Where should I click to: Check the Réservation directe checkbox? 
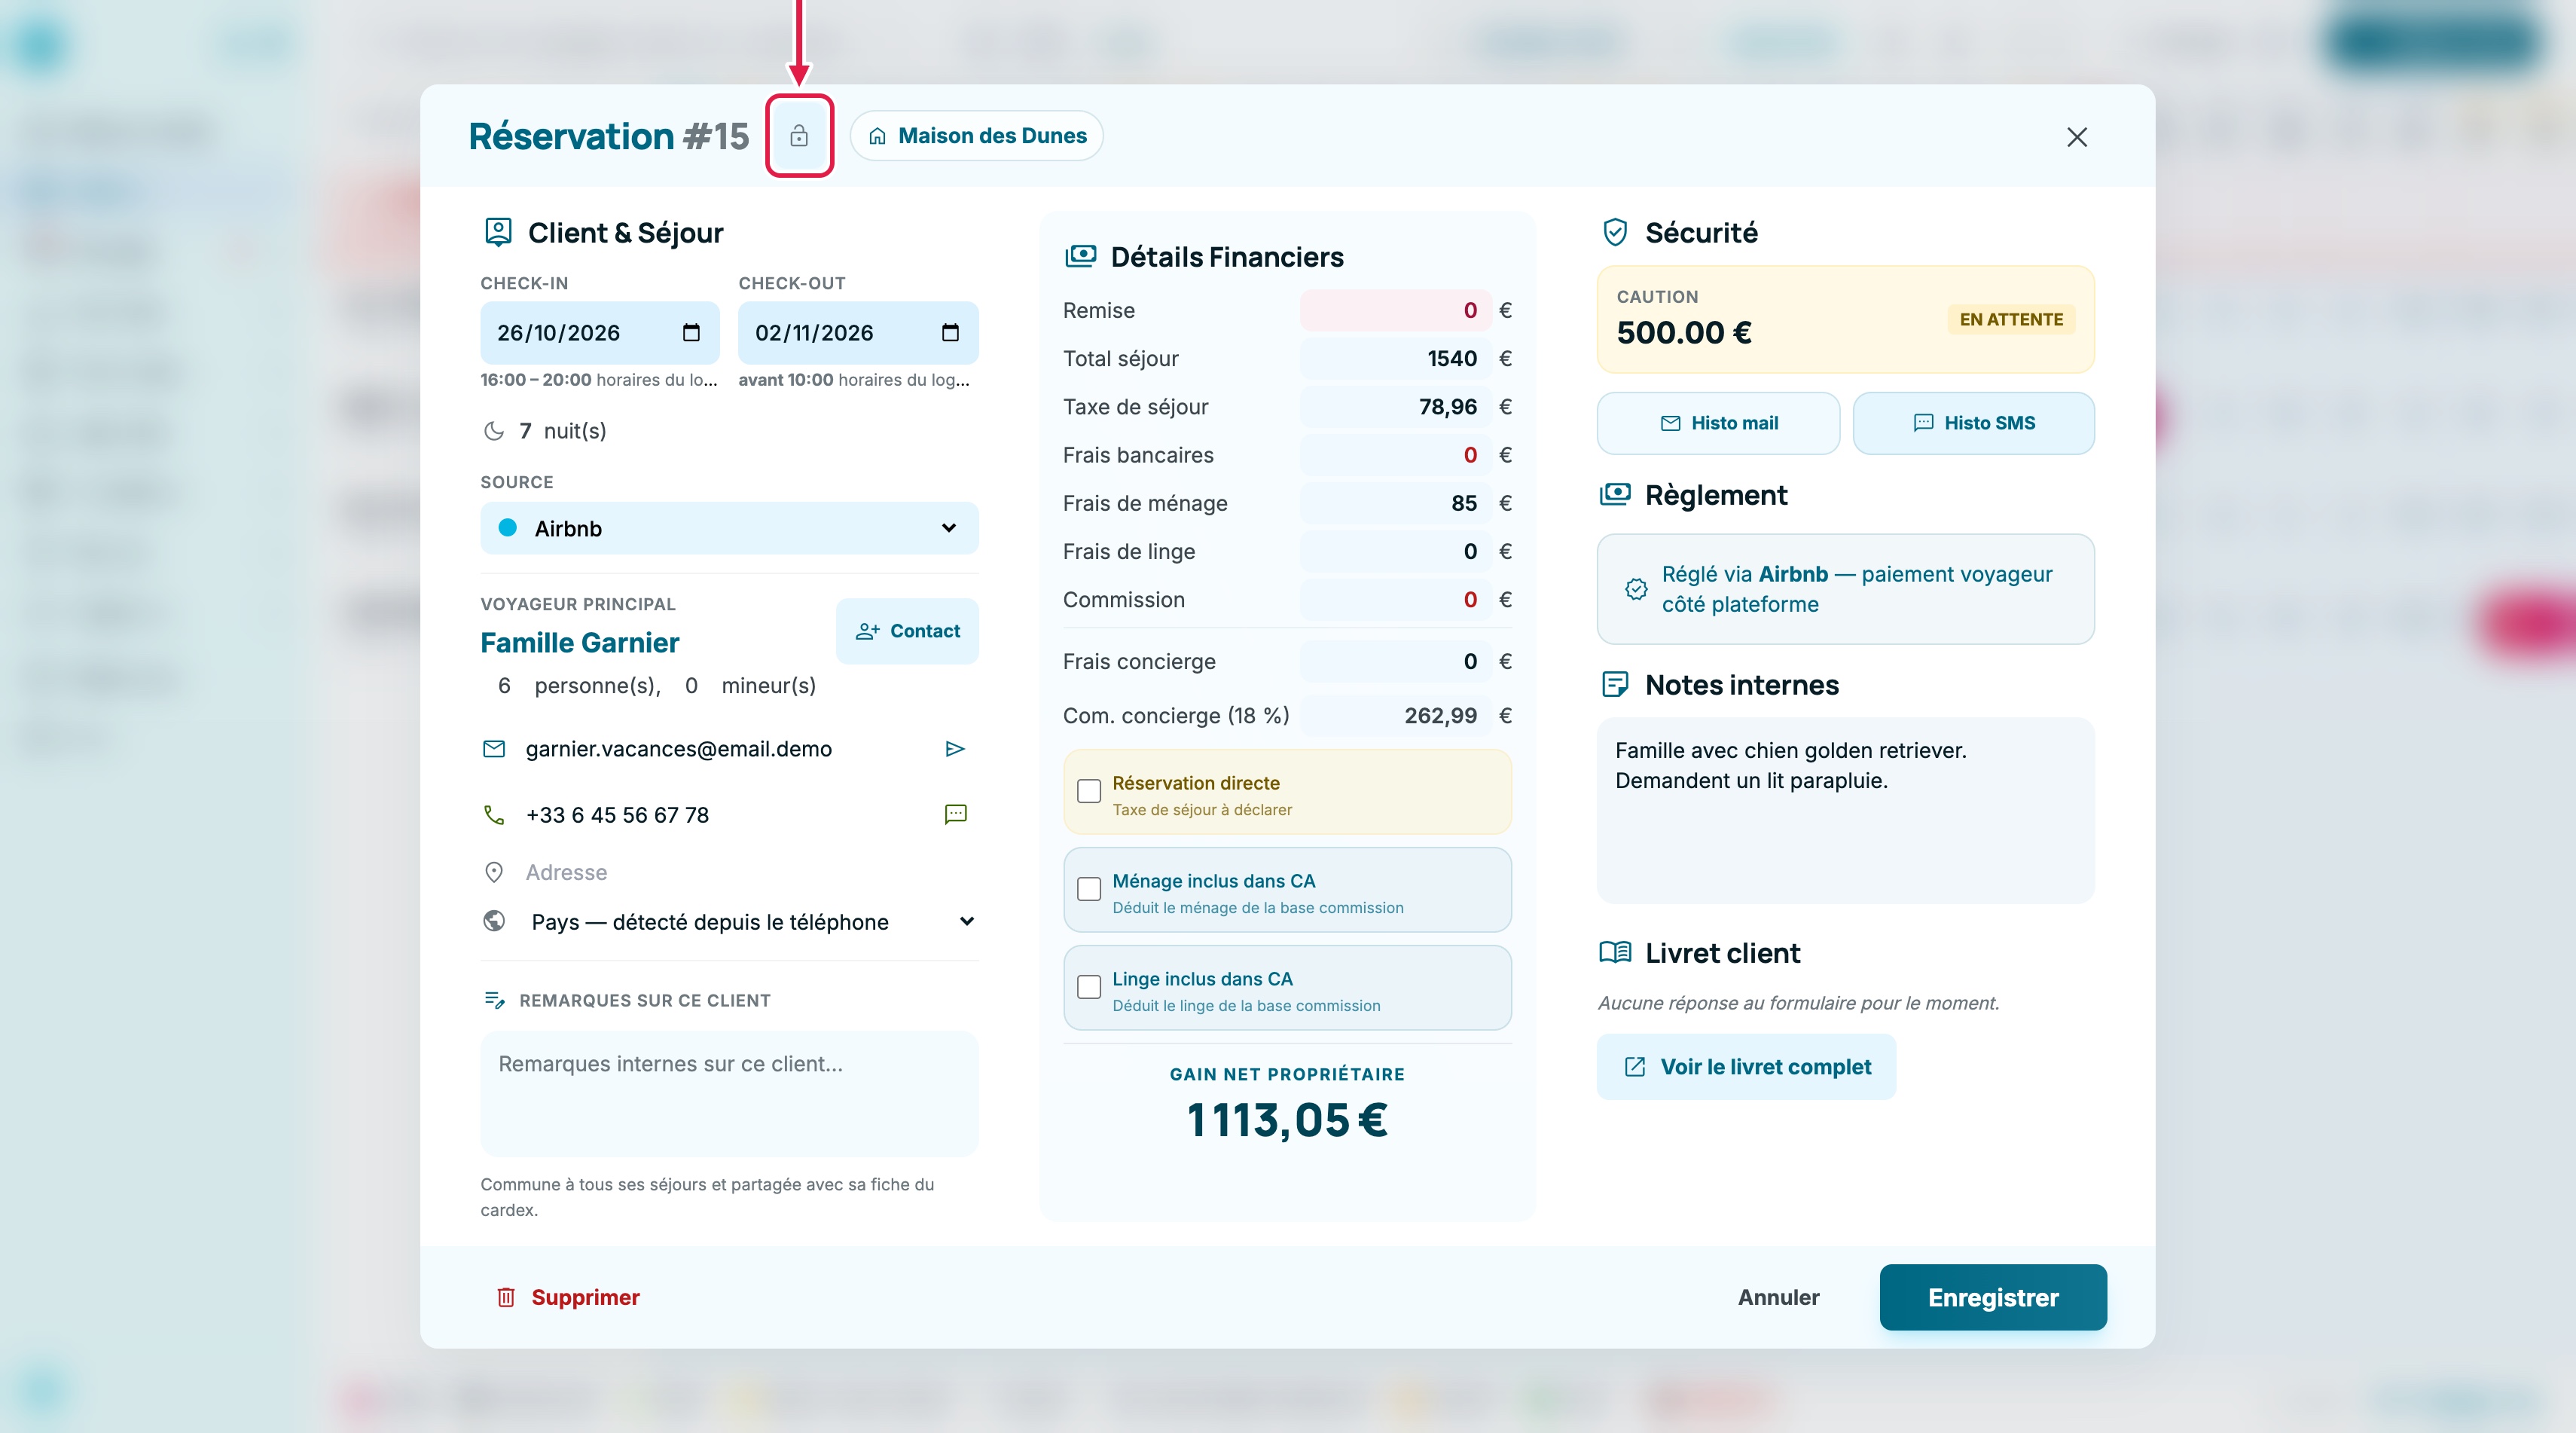(1089, 791)
